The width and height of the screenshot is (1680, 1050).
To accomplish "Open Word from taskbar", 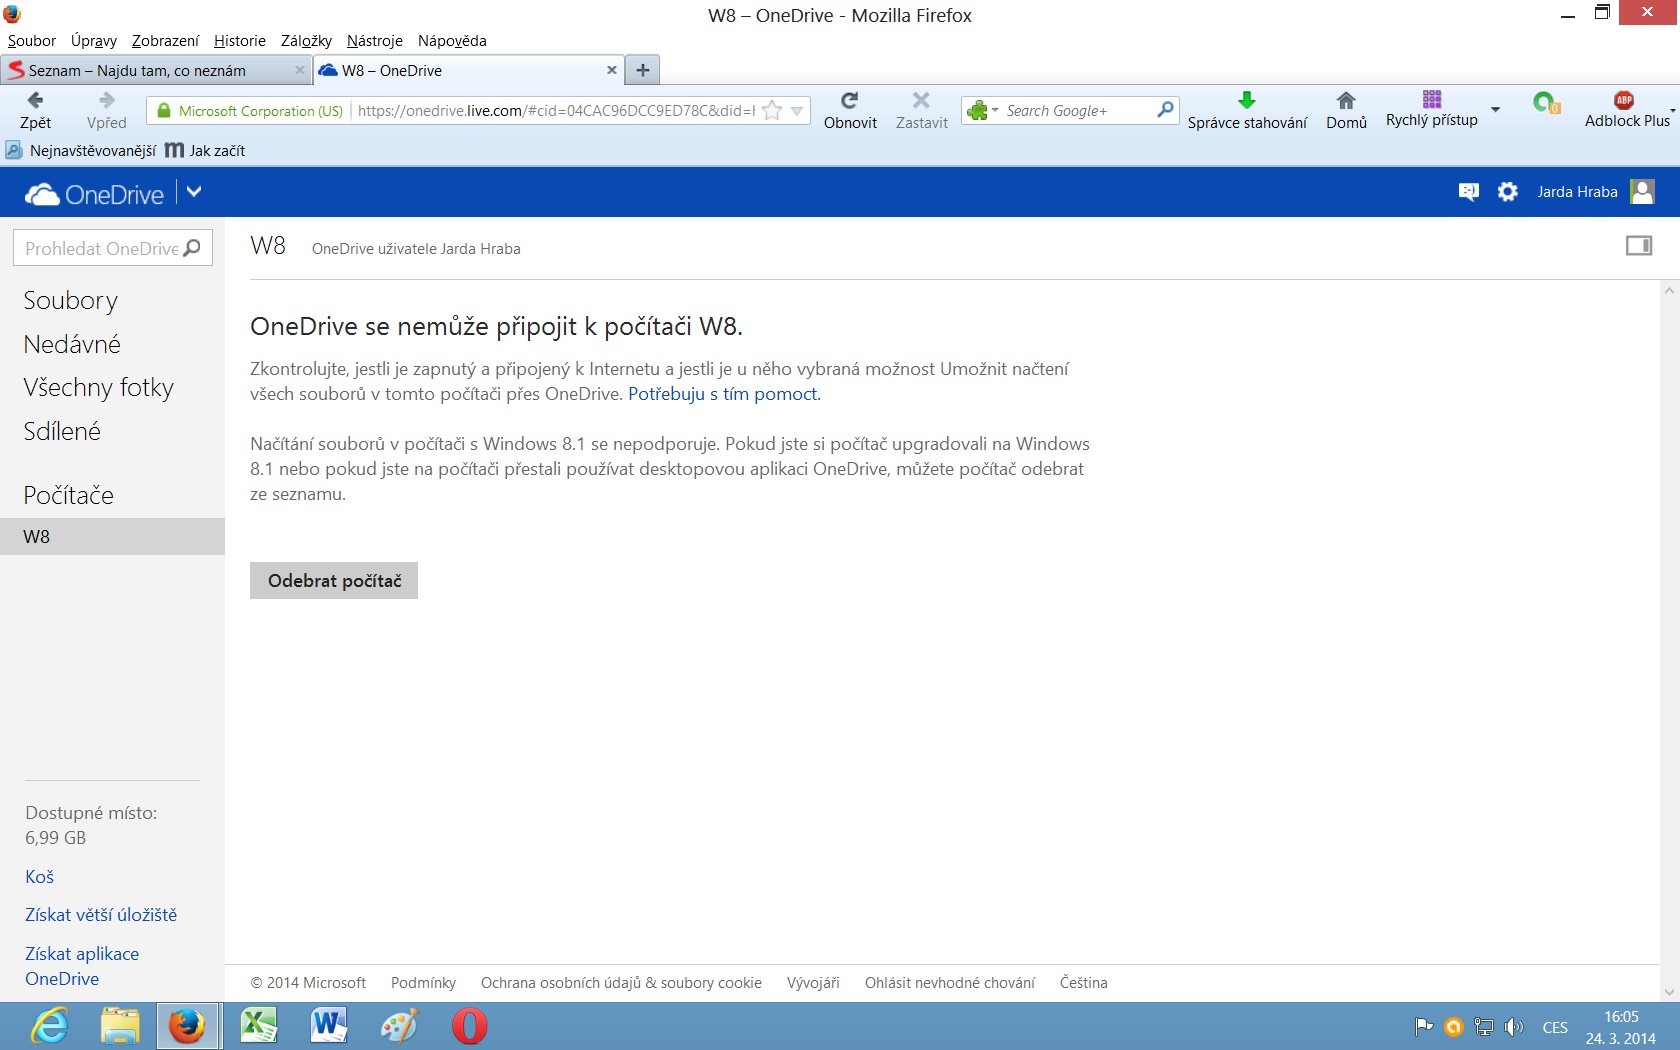I will [x=329, y=1026].
